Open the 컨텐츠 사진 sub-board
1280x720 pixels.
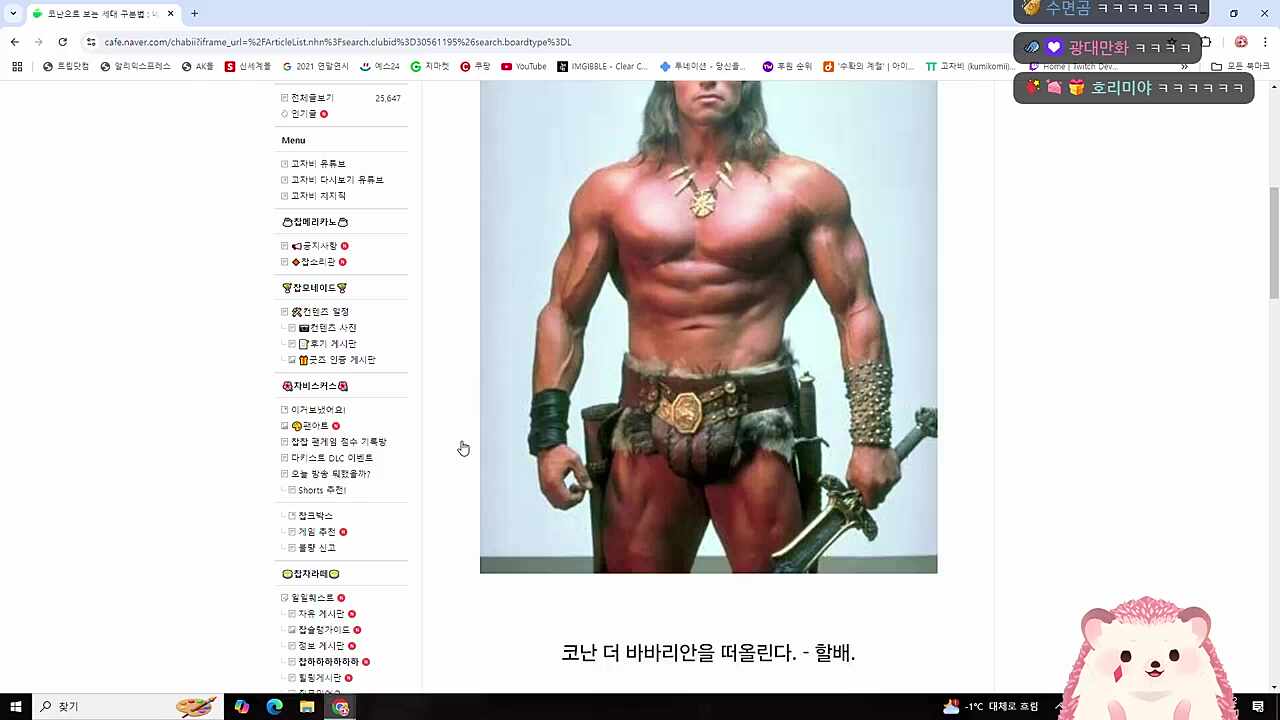tap(328, 328)
